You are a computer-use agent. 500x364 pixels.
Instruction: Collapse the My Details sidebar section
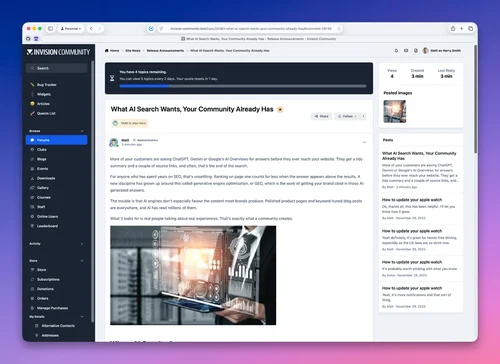tap(82, 317)
